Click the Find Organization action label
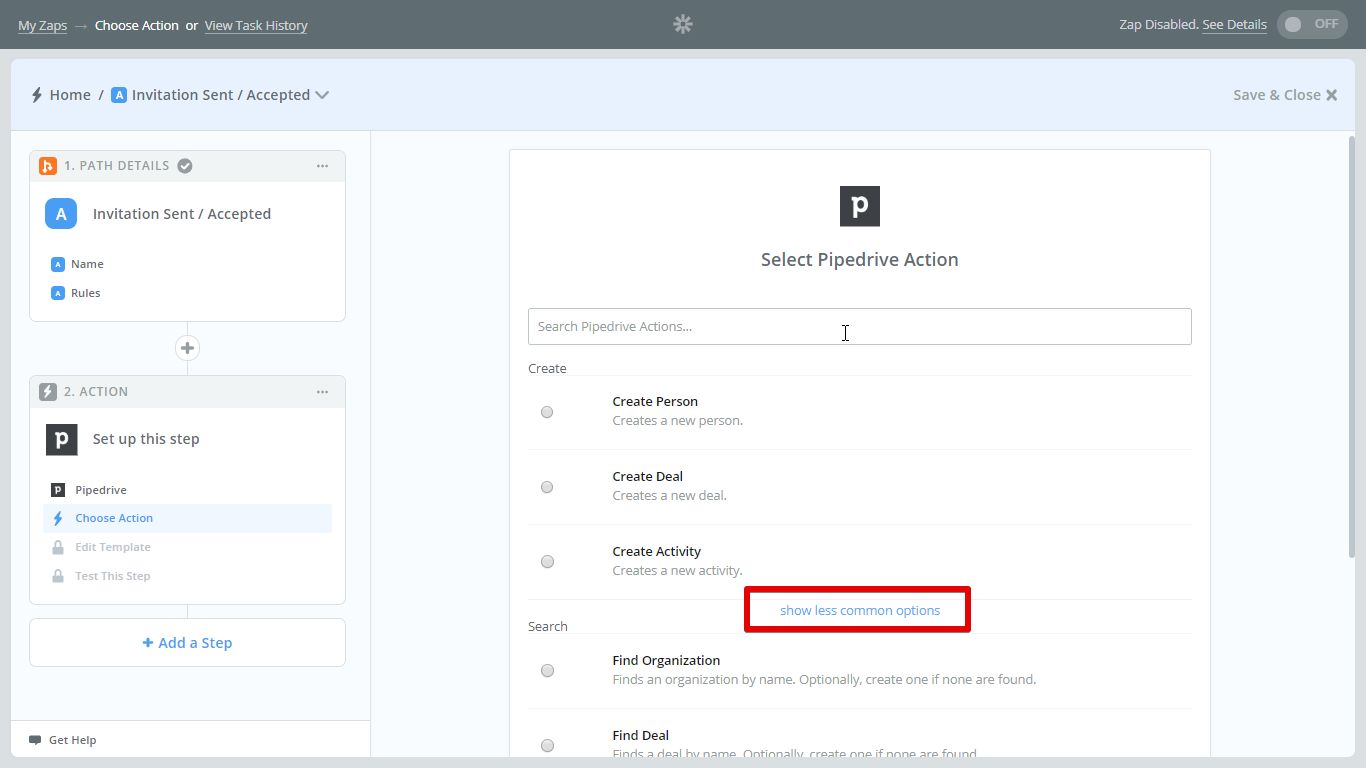 666,661
